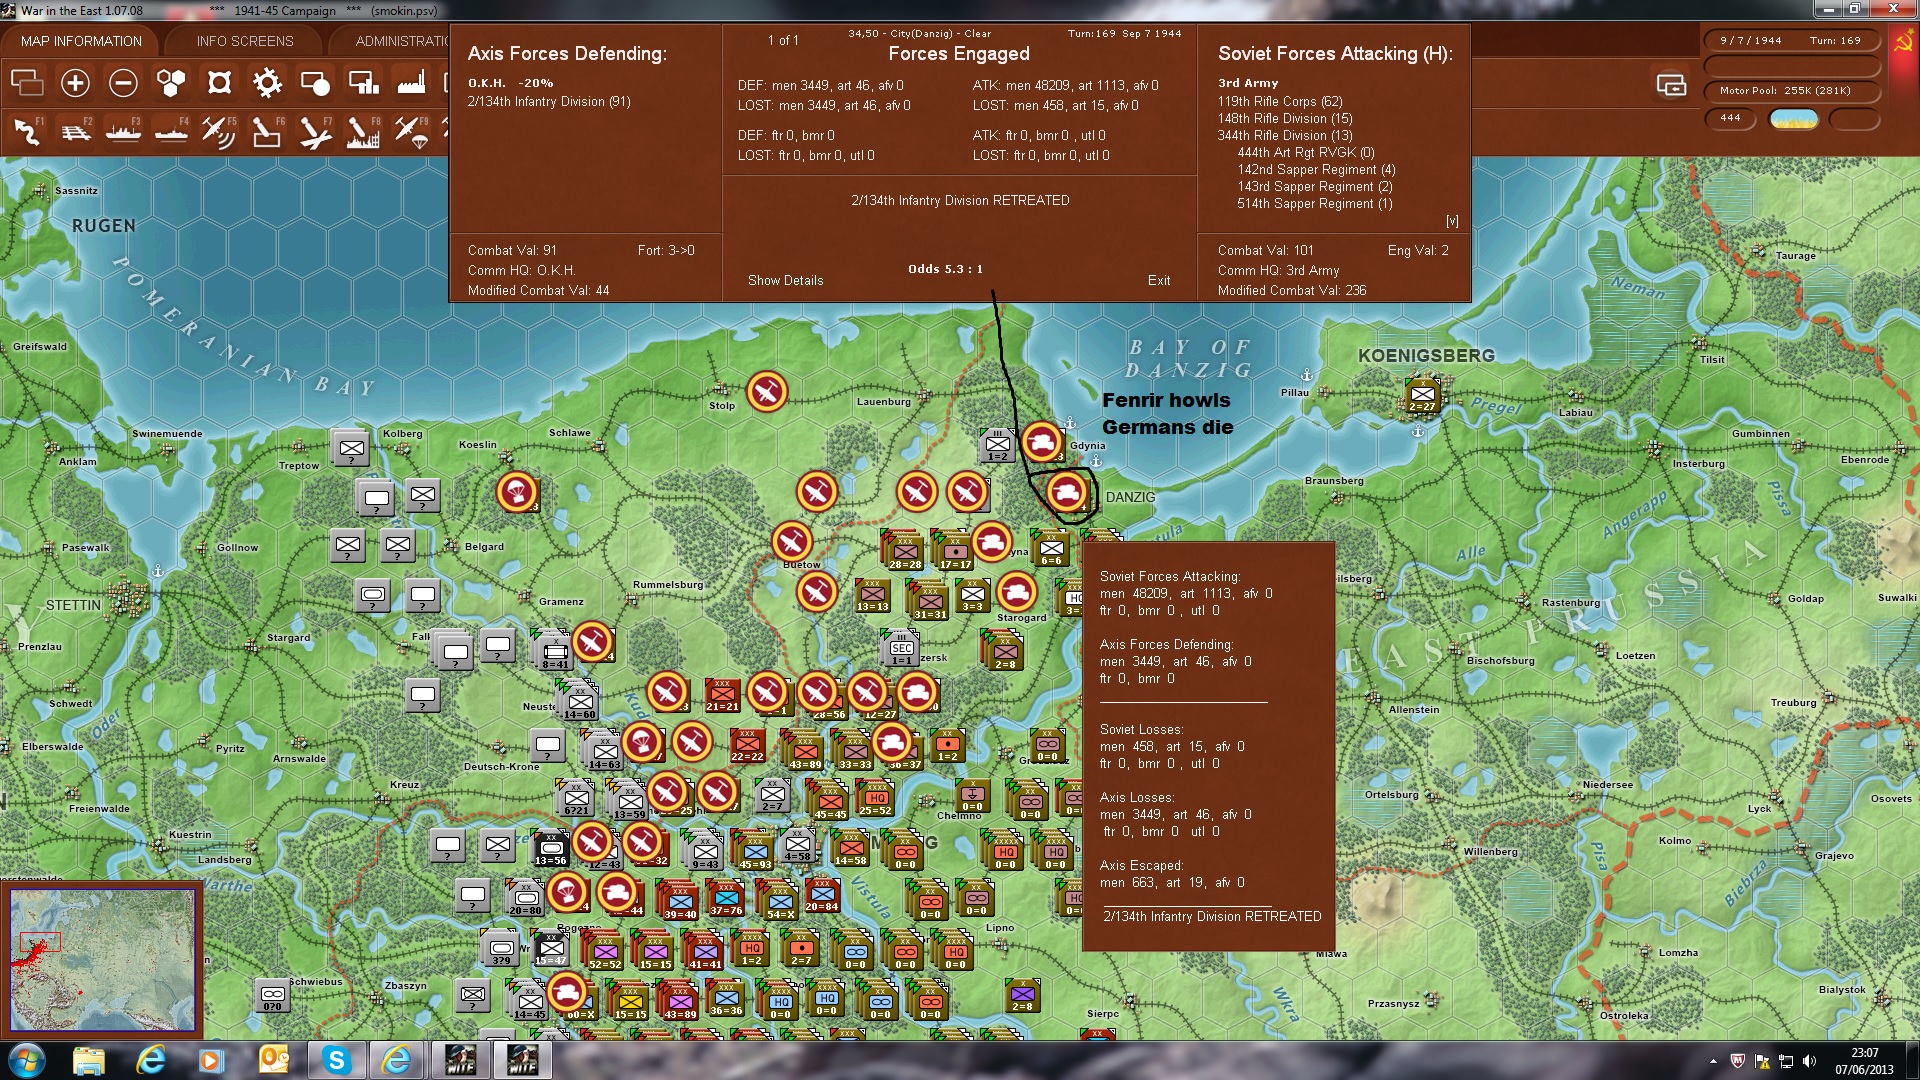Click the minimap in the bottom-left corner
Viewport: 1920px width, 1080px height.
[102, 960]
